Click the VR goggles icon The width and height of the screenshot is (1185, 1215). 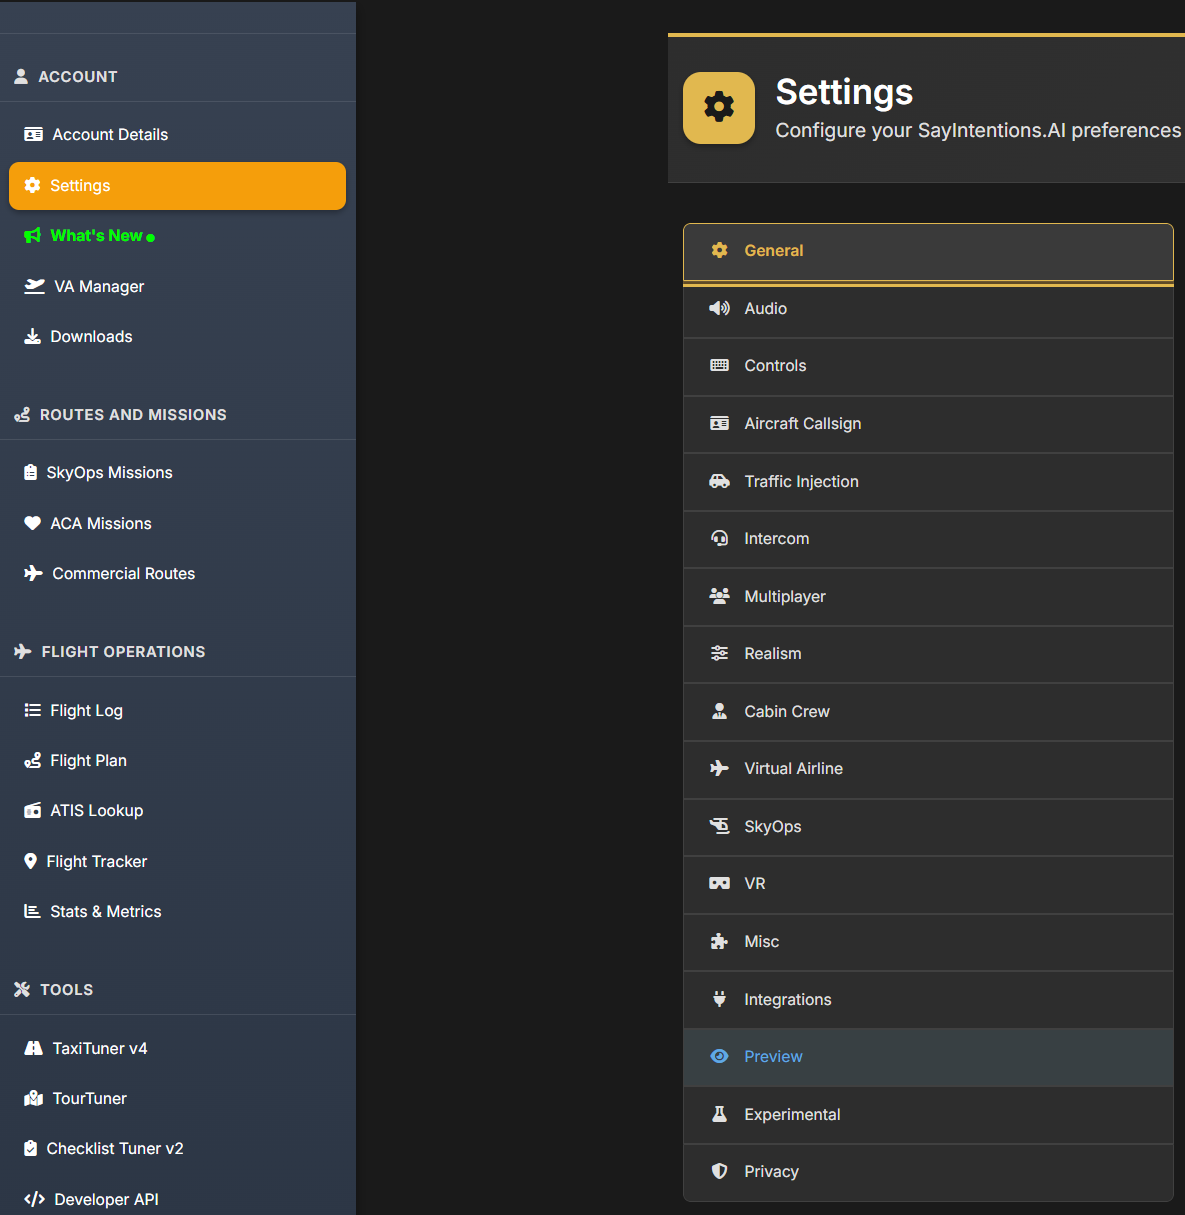coord(719,883)
